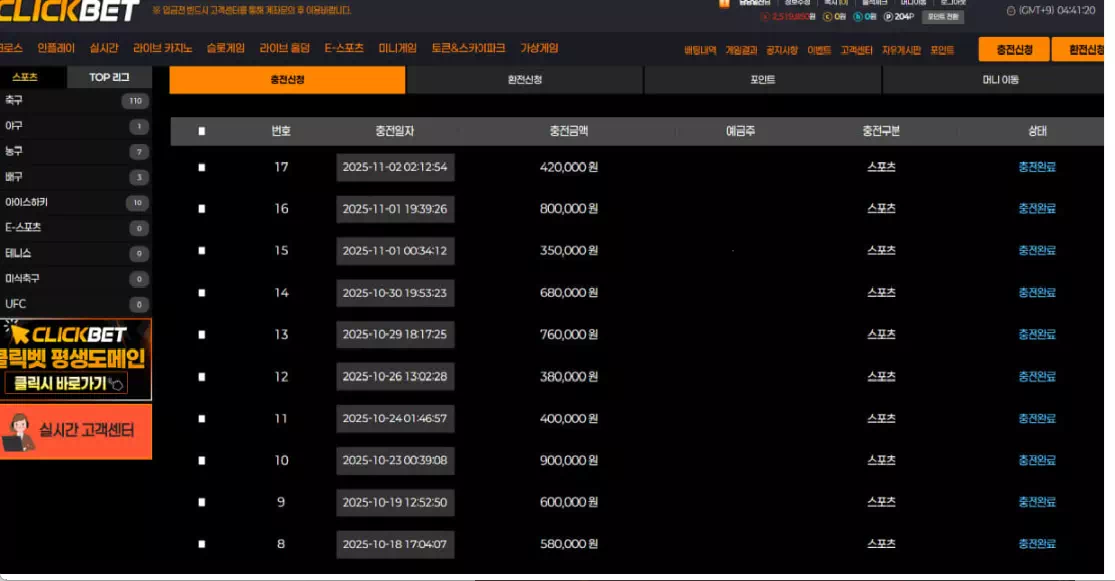The image size is (1115, 581).
Task: Check the box for deposit row 12
Action: point(202,377)
